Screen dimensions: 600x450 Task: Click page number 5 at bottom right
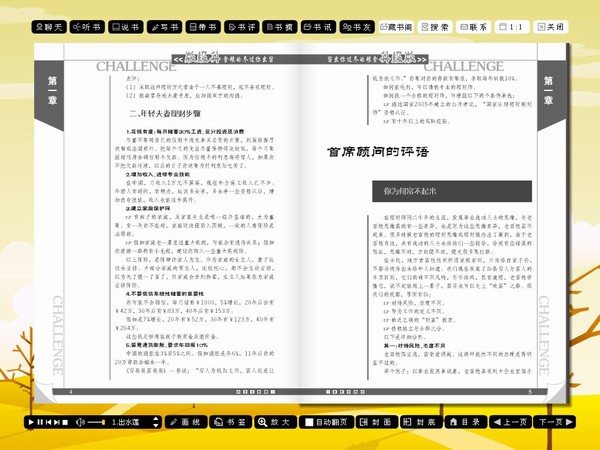530,392
